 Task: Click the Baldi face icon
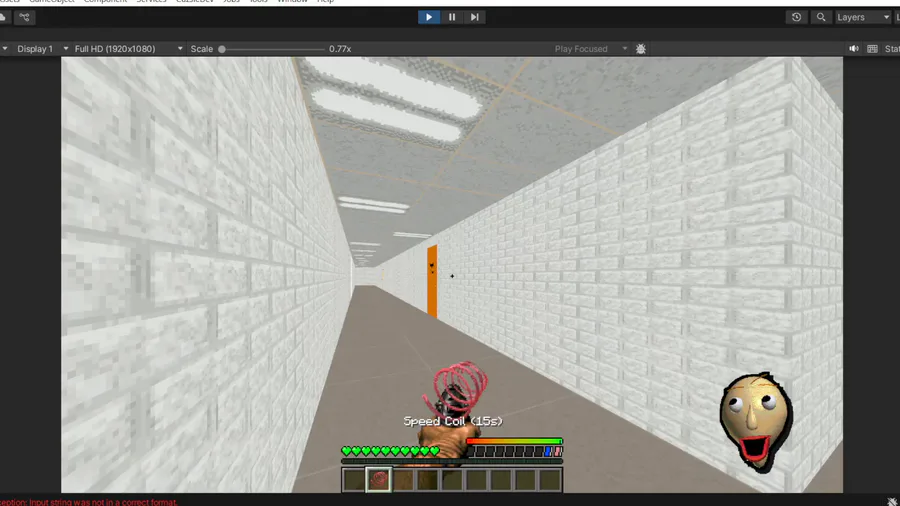pos(757,421)
